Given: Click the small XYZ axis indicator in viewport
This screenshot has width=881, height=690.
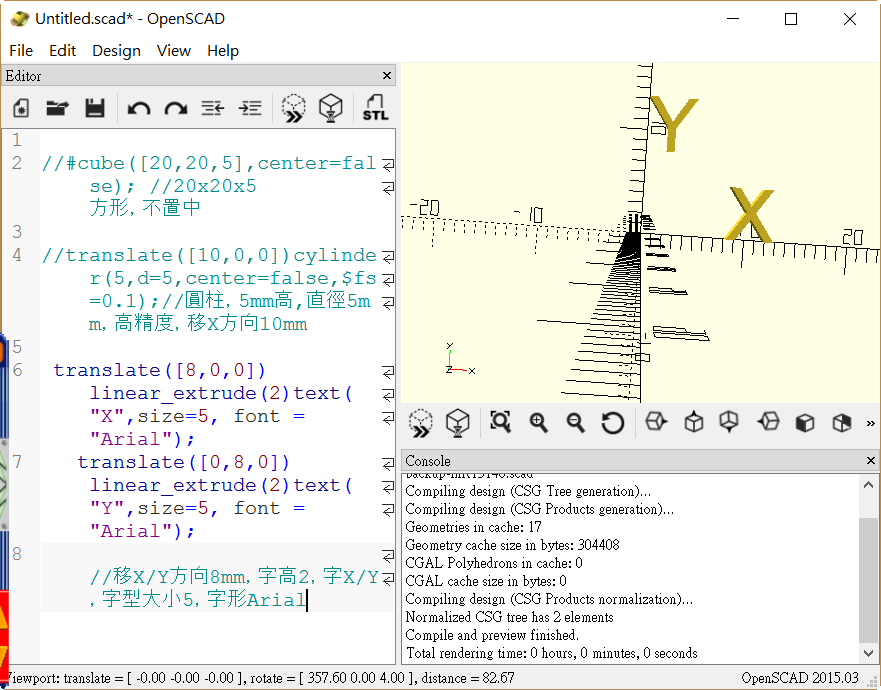Looking at the screenshot, I should (460, 359).
